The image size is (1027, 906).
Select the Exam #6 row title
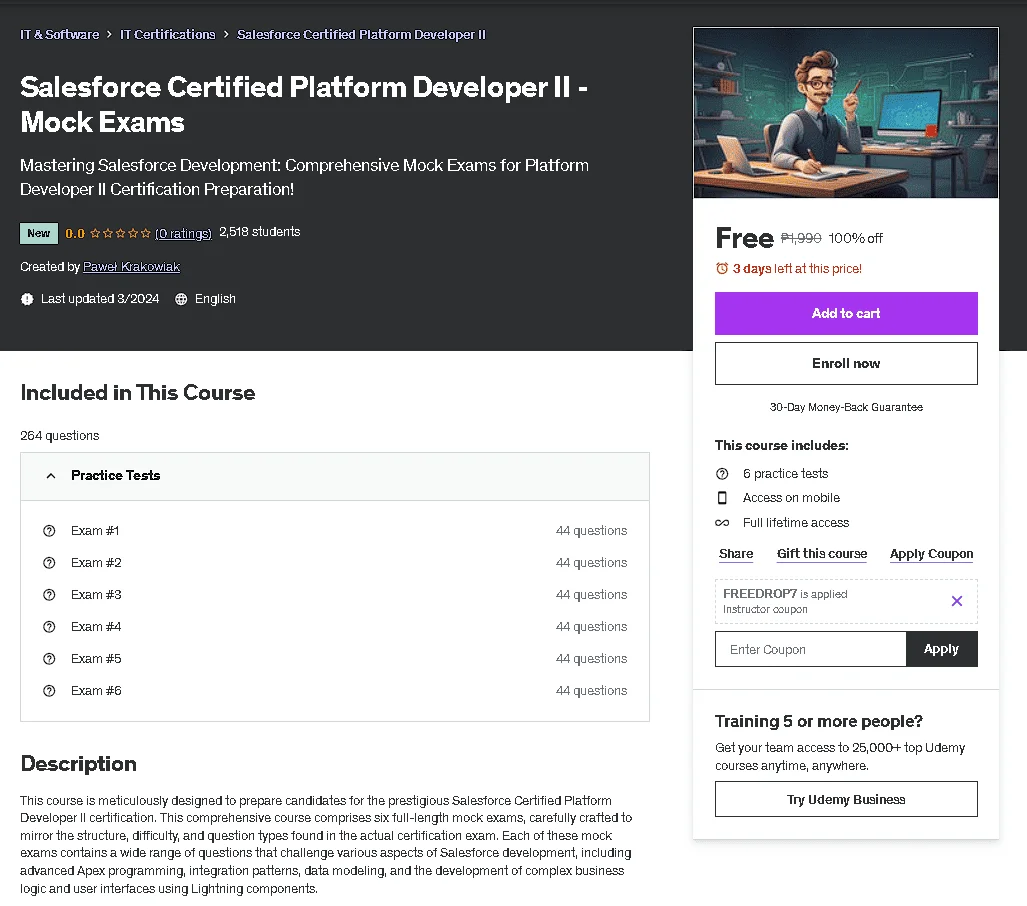pyautogui.click(x=96, y=690)
